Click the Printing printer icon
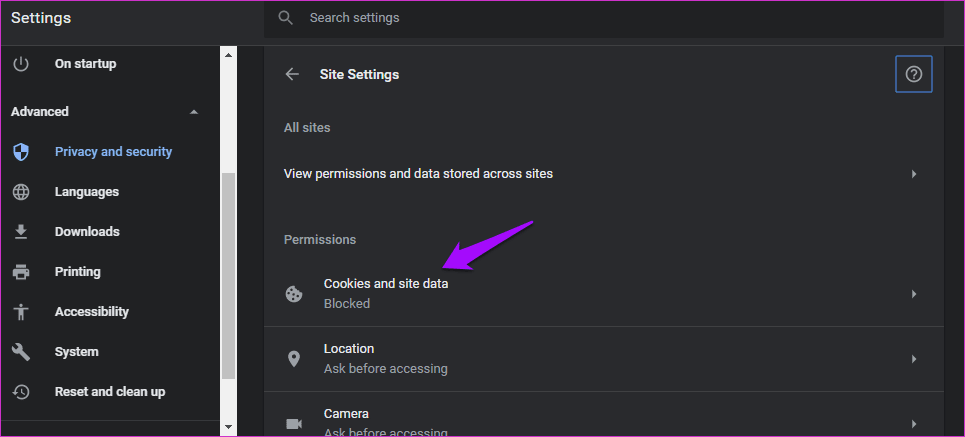 [x=21, y=272]
